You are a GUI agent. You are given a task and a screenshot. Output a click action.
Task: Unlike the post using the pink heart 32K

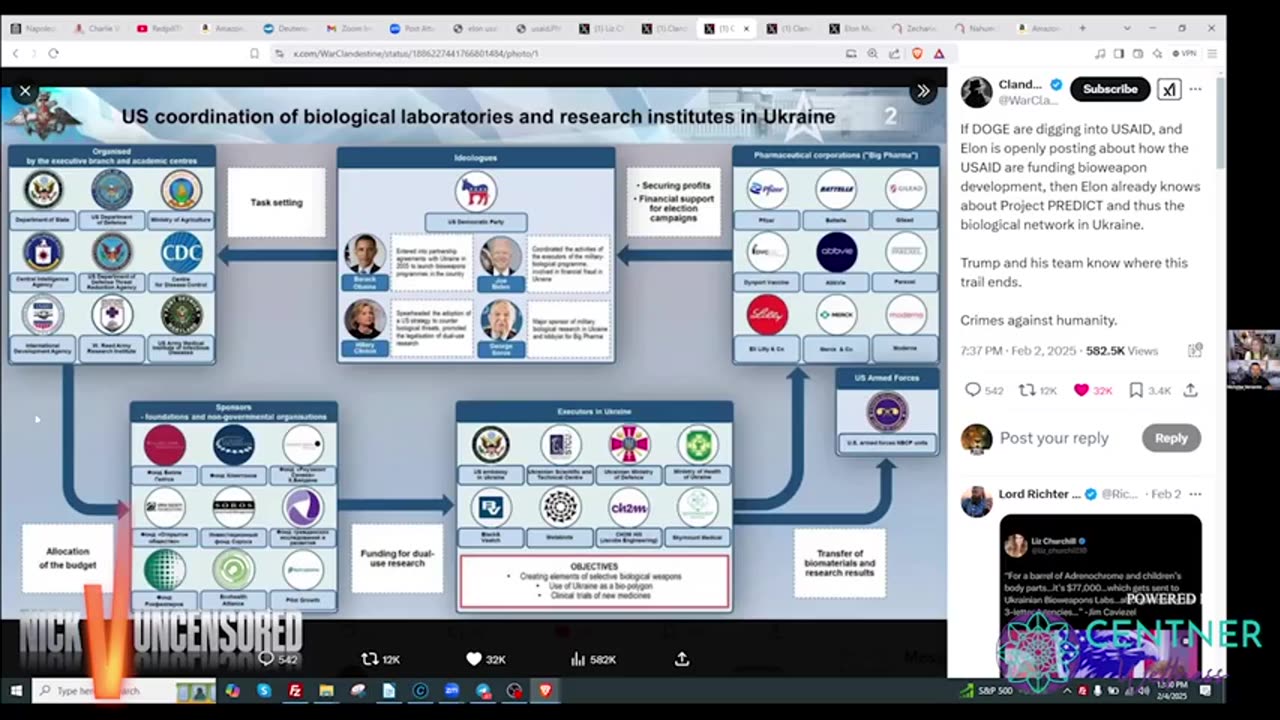[x=1081, y=390]
